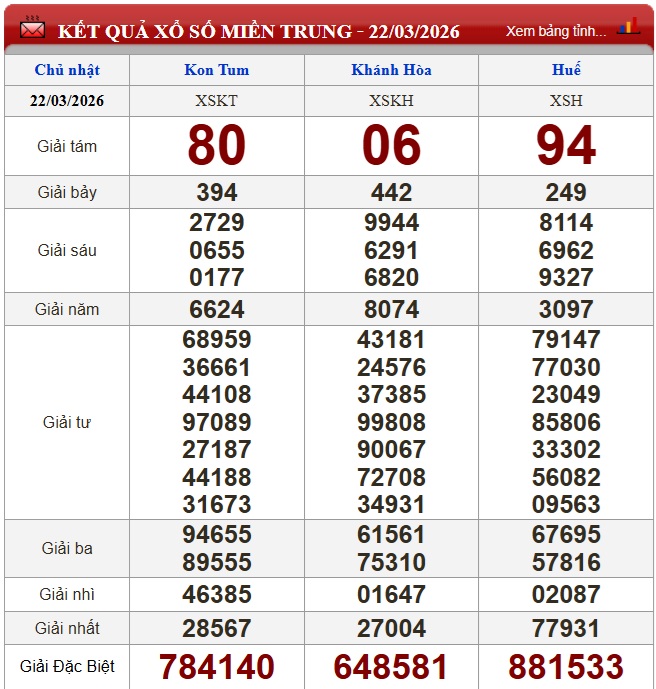656x689 pixels.
Task: Select the XSKH code under Khánh Hòa
Action: [391, 101]
